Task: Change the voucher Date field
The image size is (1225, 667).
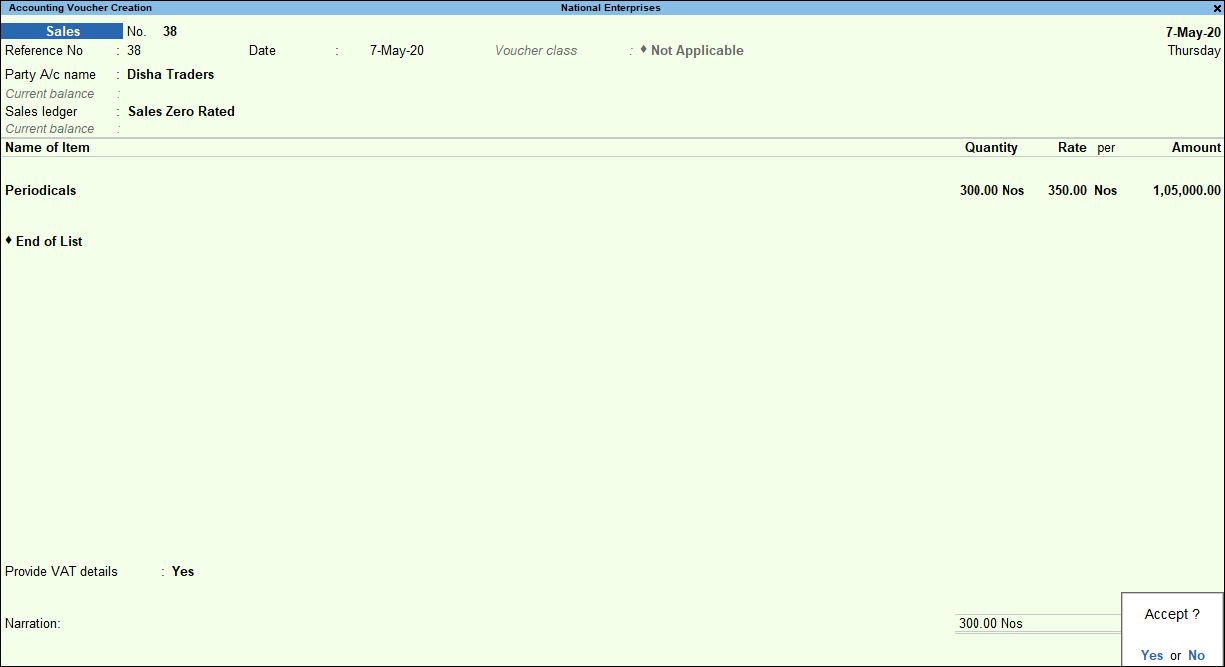Action: (396, 50)
